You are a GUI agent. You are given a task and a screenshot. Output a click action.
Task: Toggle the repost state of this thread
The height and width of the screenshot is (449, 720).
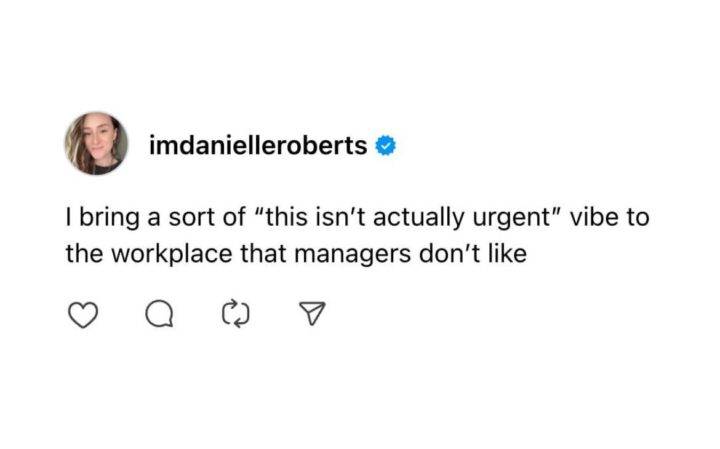tap(236, 314)
